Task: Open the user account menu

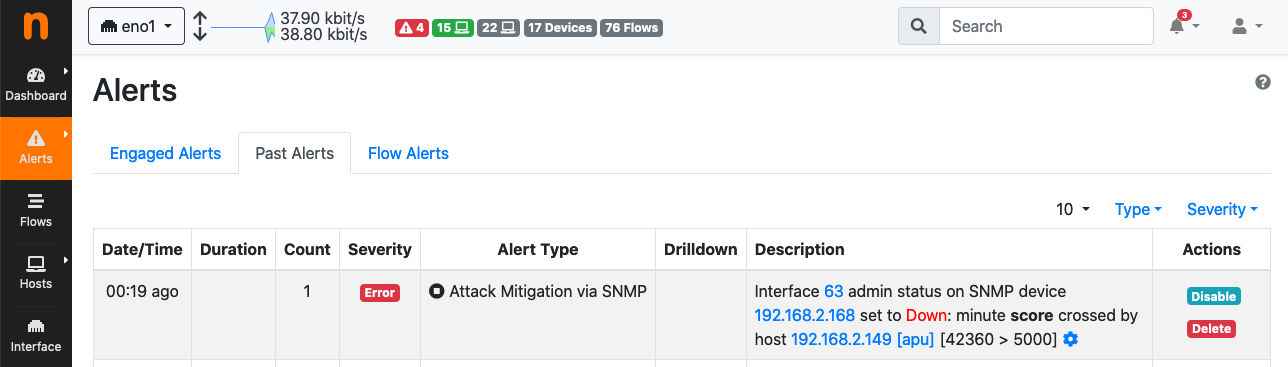Action: (1246, 27)
